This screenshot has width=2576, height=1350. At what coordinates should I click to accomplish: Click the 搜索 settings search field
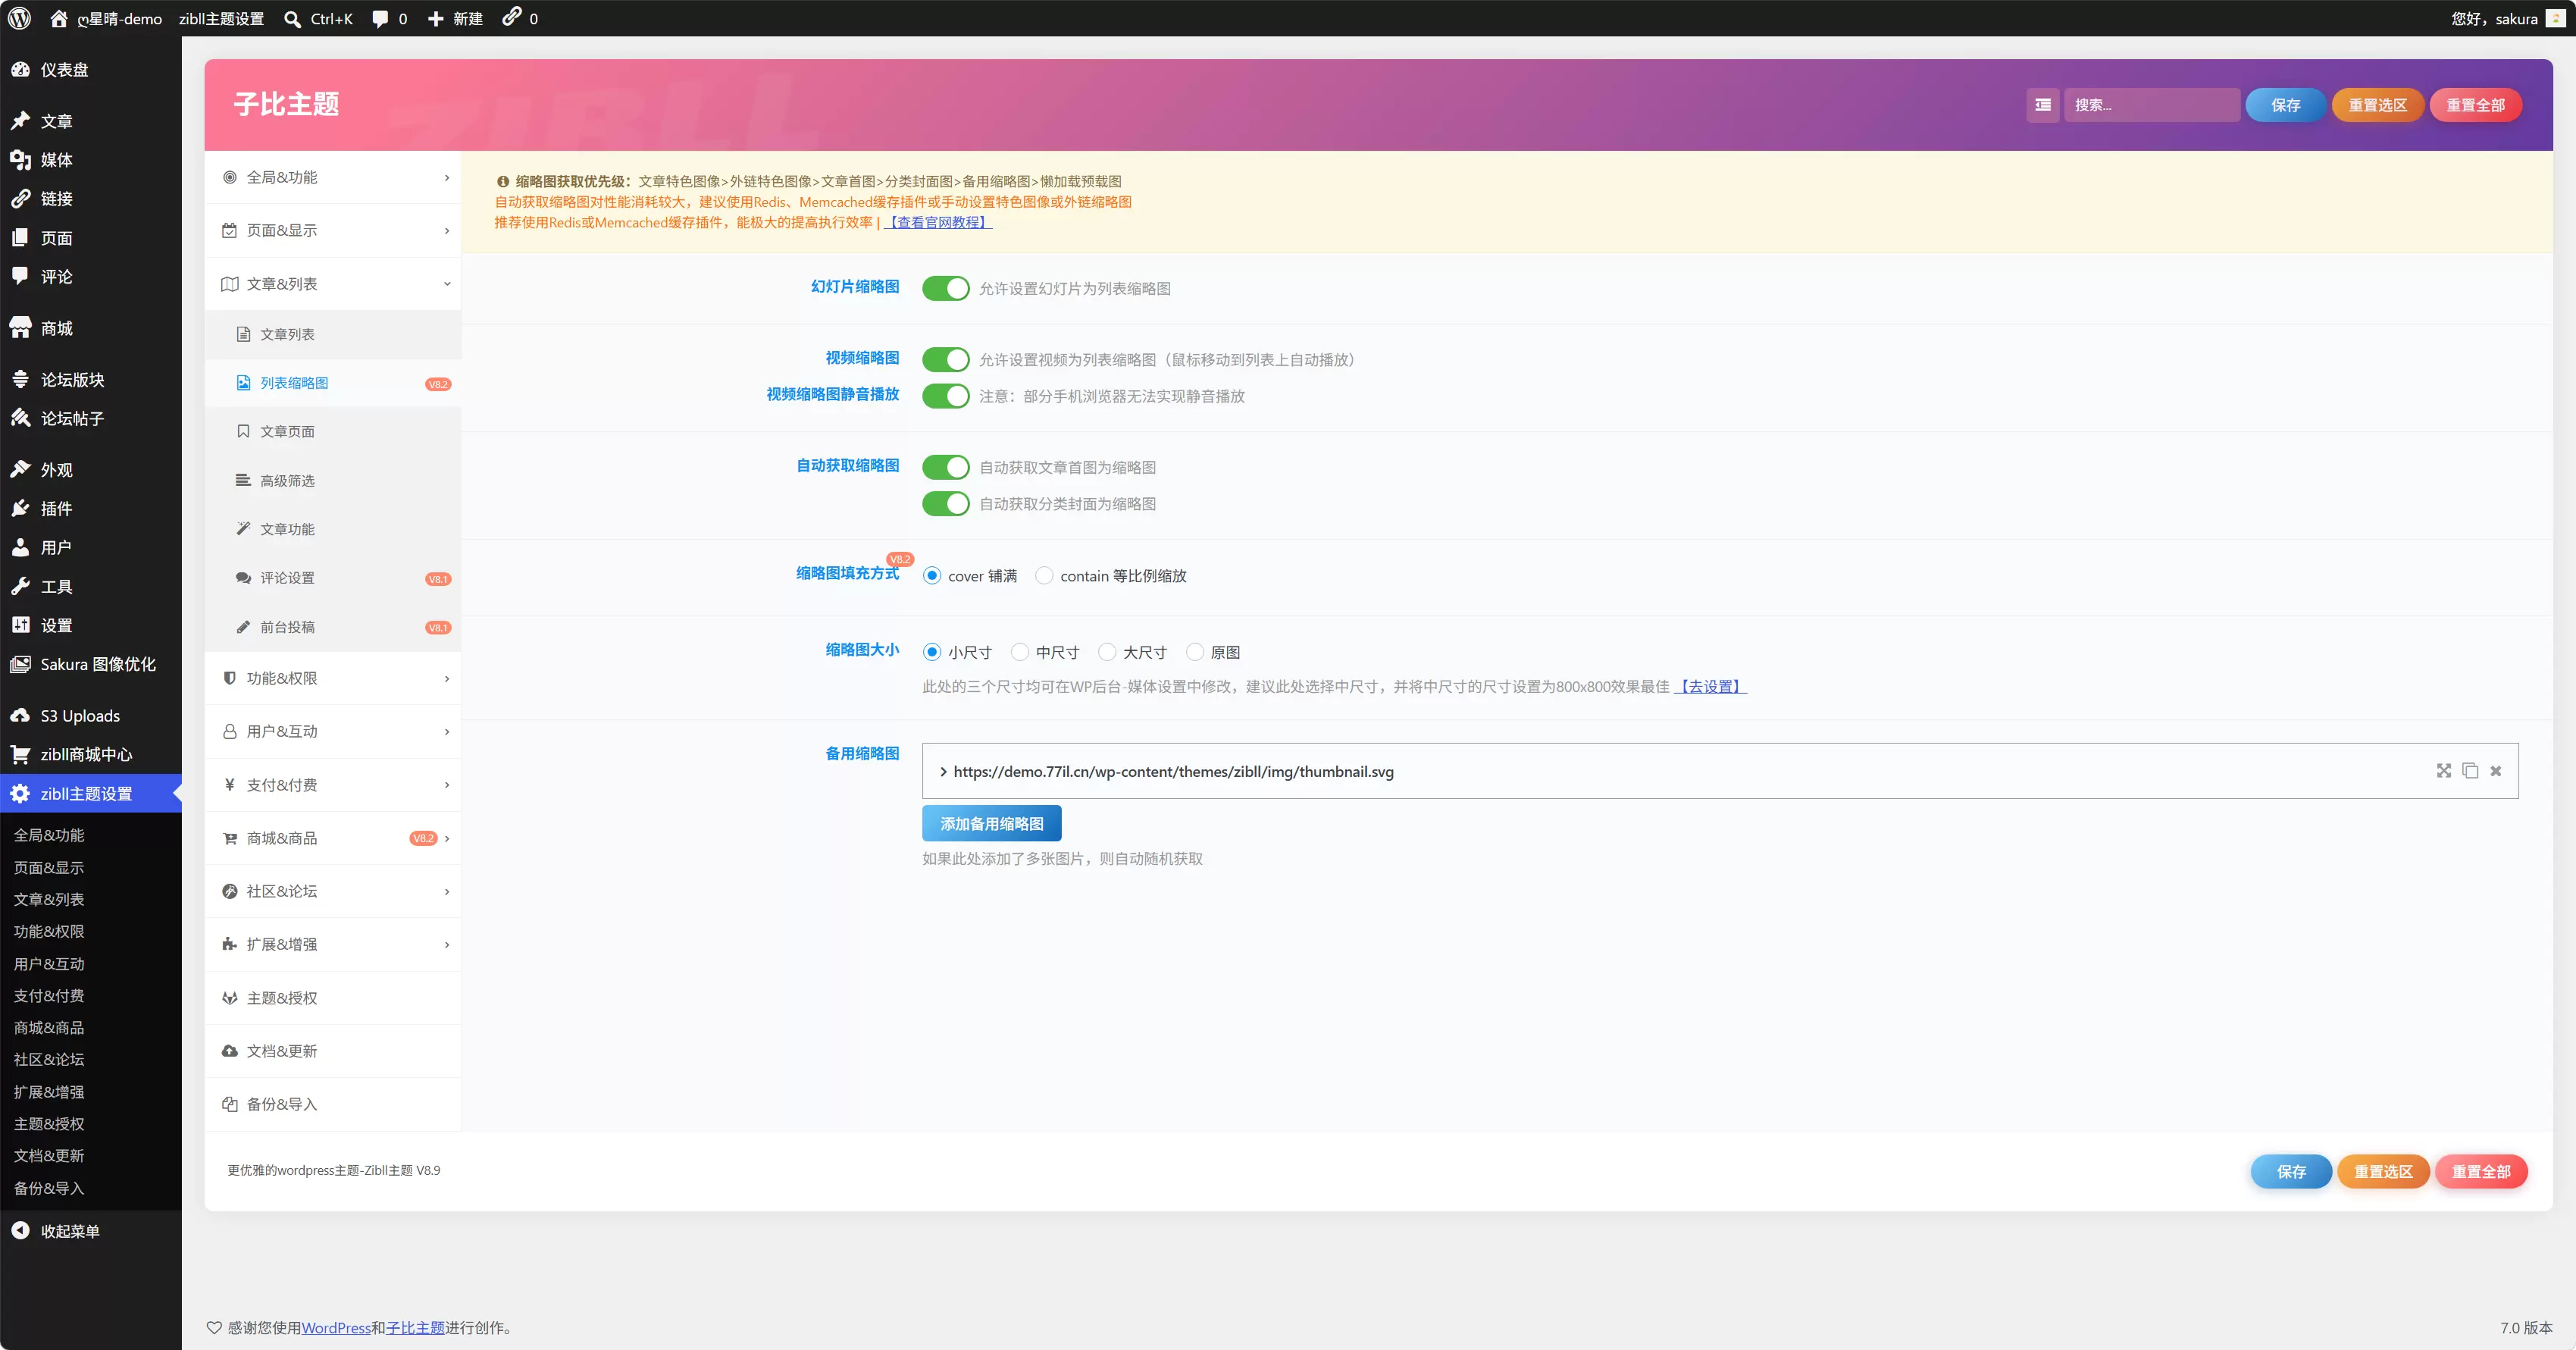click(x=2152, y=105)
